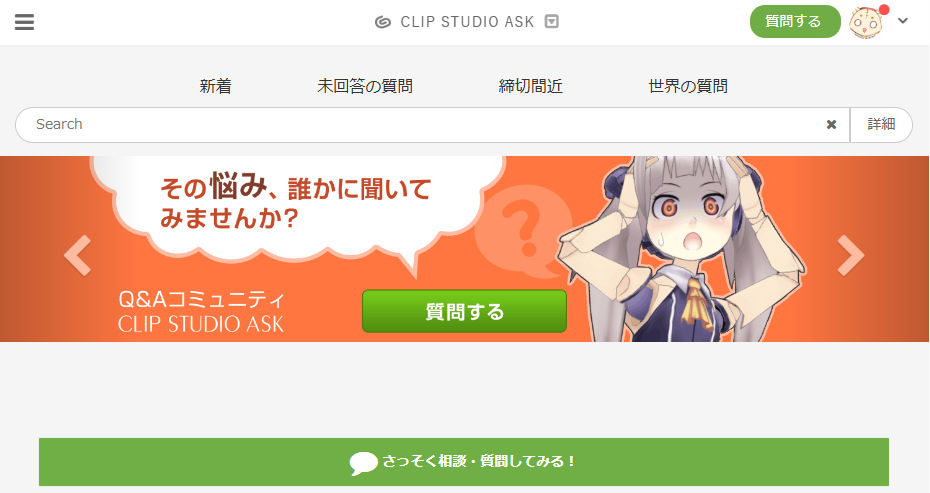Click the CLIP STUDIO ASK header title
930x493 pixels.
[467, 22]
